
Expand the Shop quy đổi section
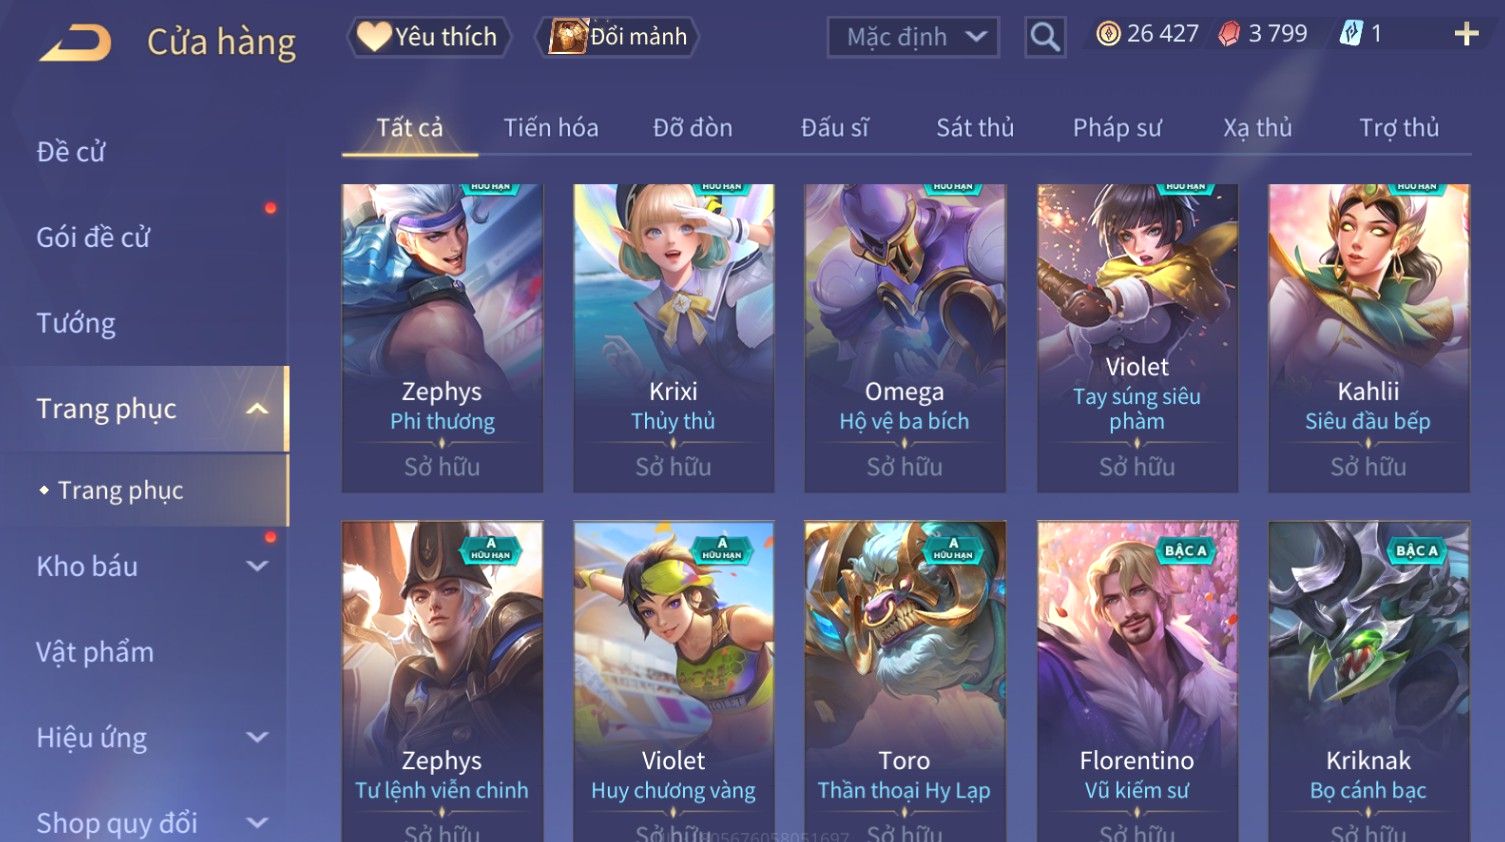point(257,823)
